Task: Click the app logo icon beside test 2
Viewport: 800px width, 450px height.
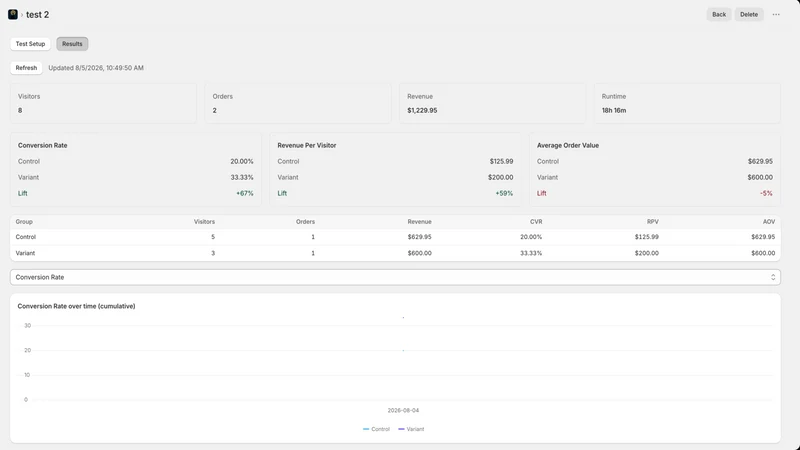Action: point(13,14)
